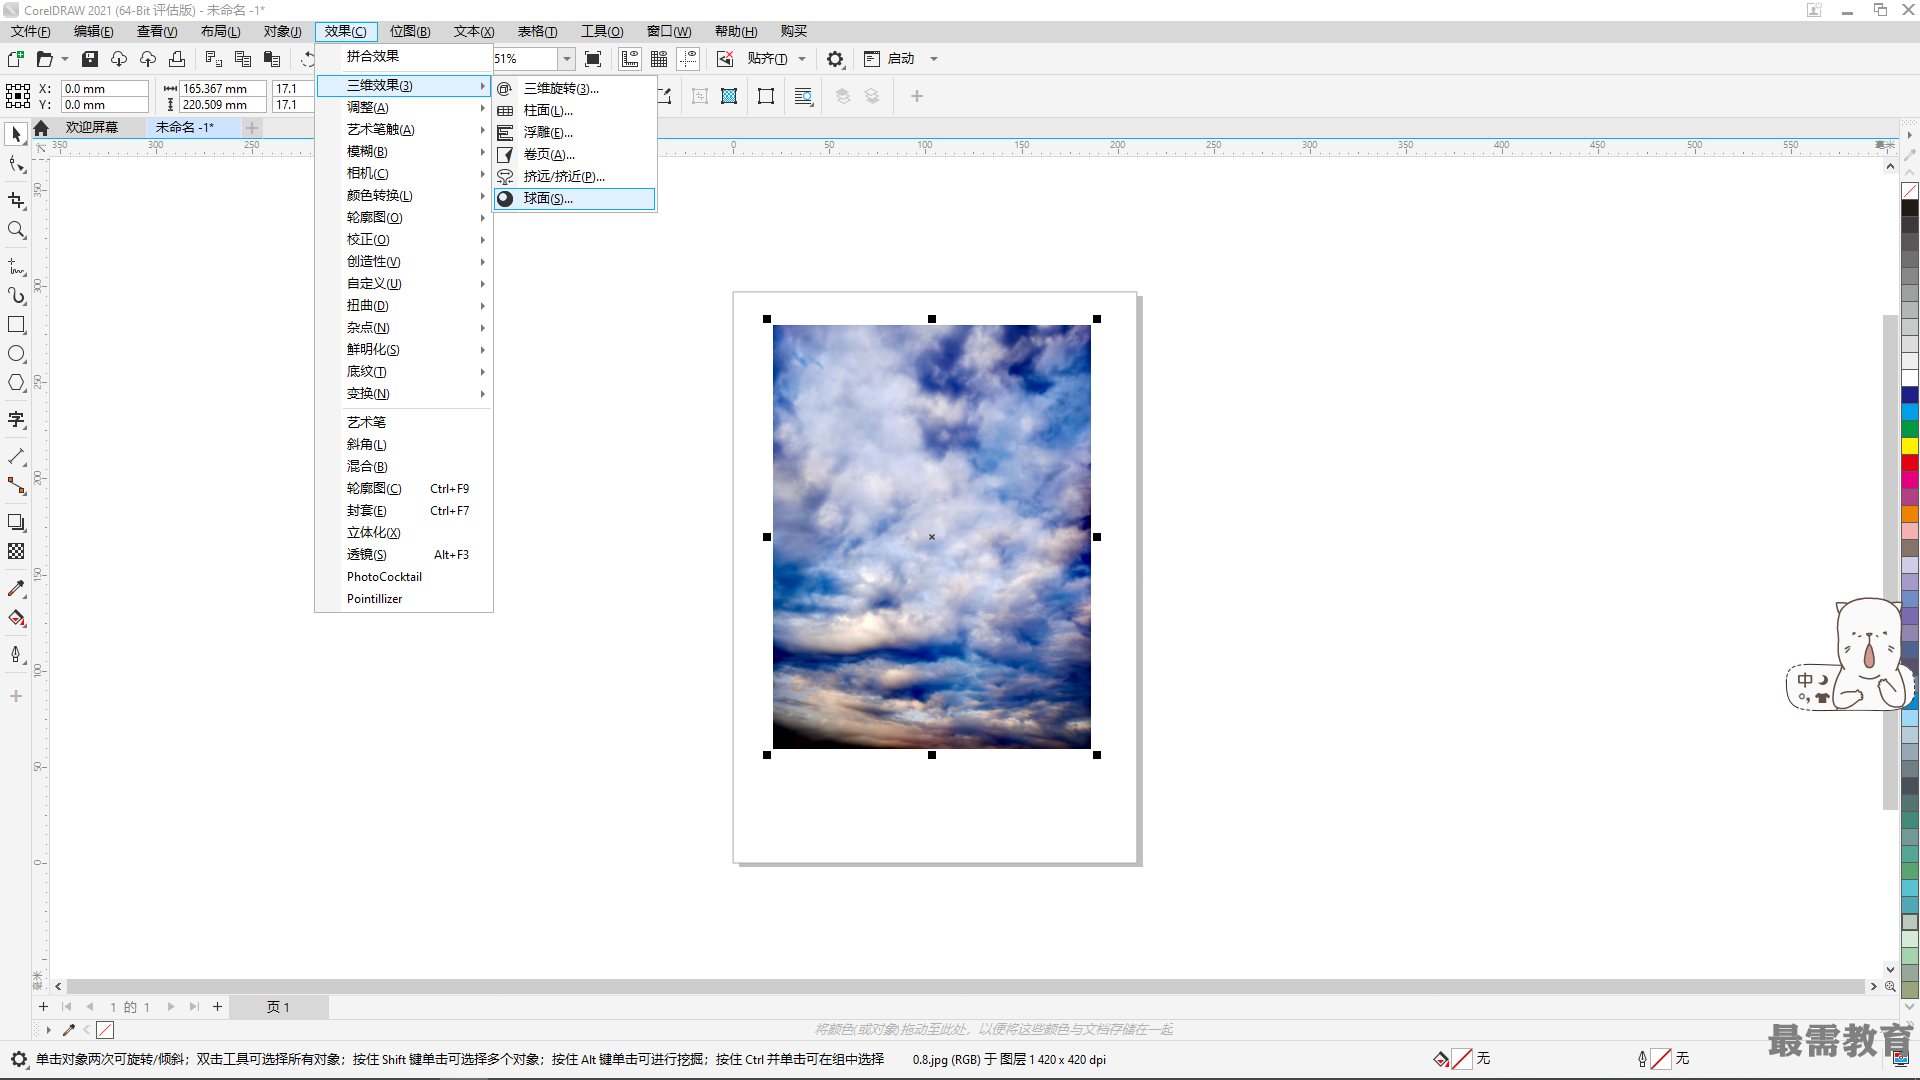
Task: Select the Parallel Dimension tool
Action: (x=16, y=456)
